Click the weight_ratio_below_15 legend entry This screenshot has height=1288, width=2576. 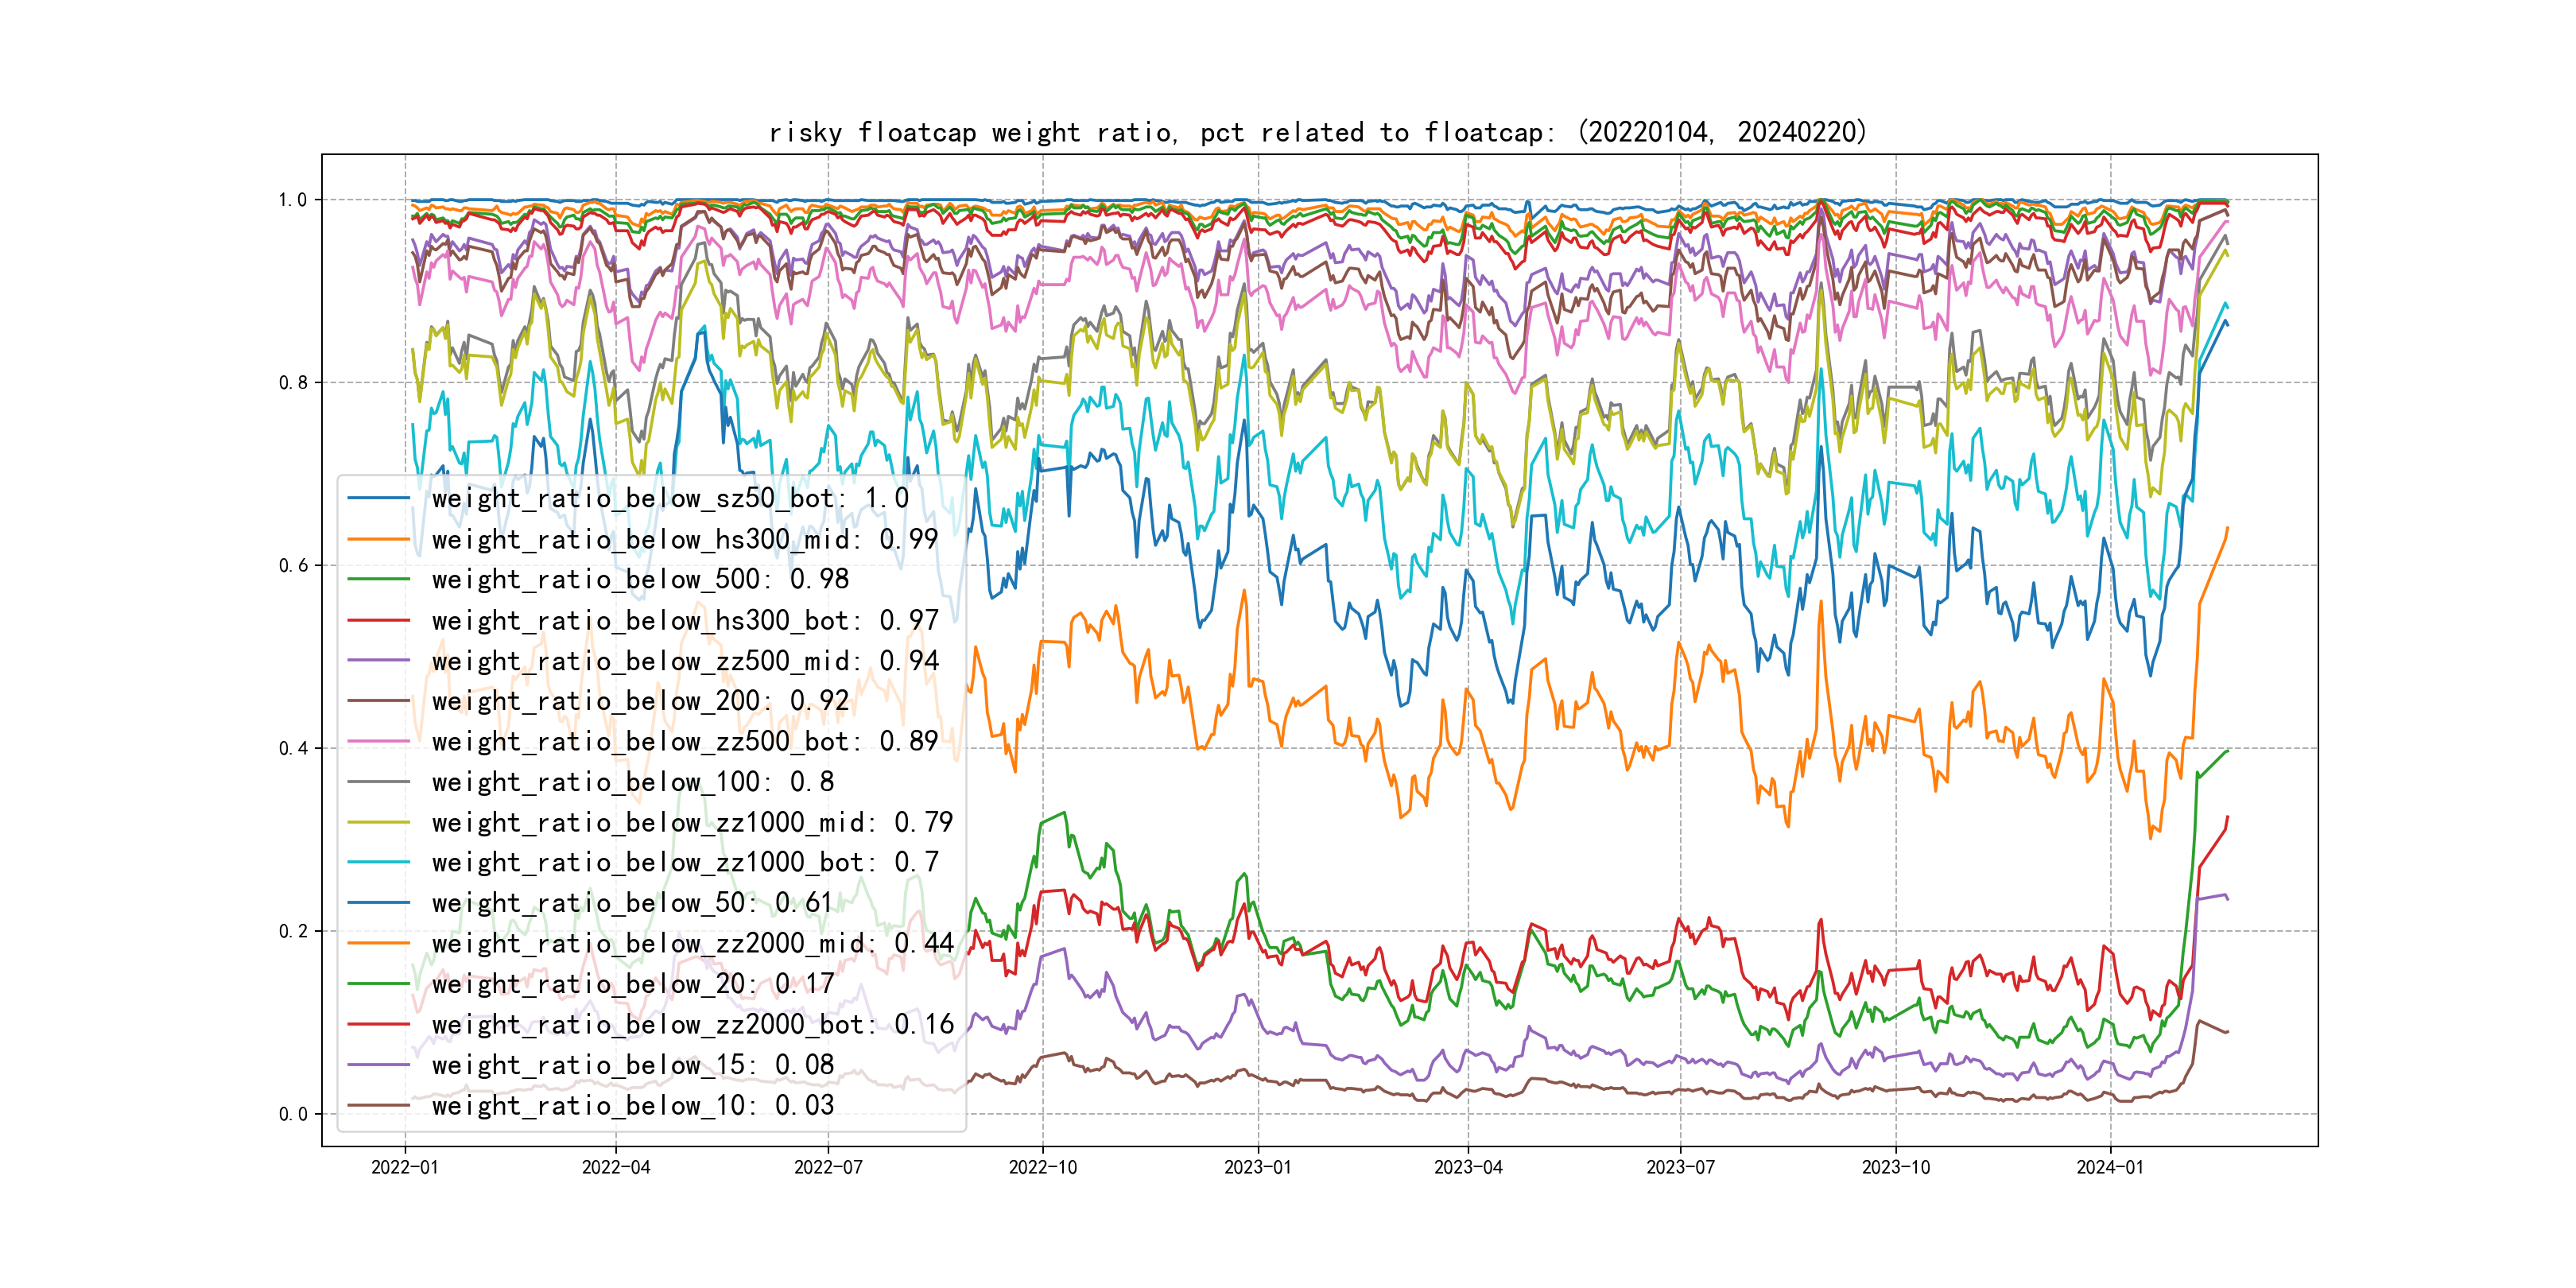(x=632, y=1065)
